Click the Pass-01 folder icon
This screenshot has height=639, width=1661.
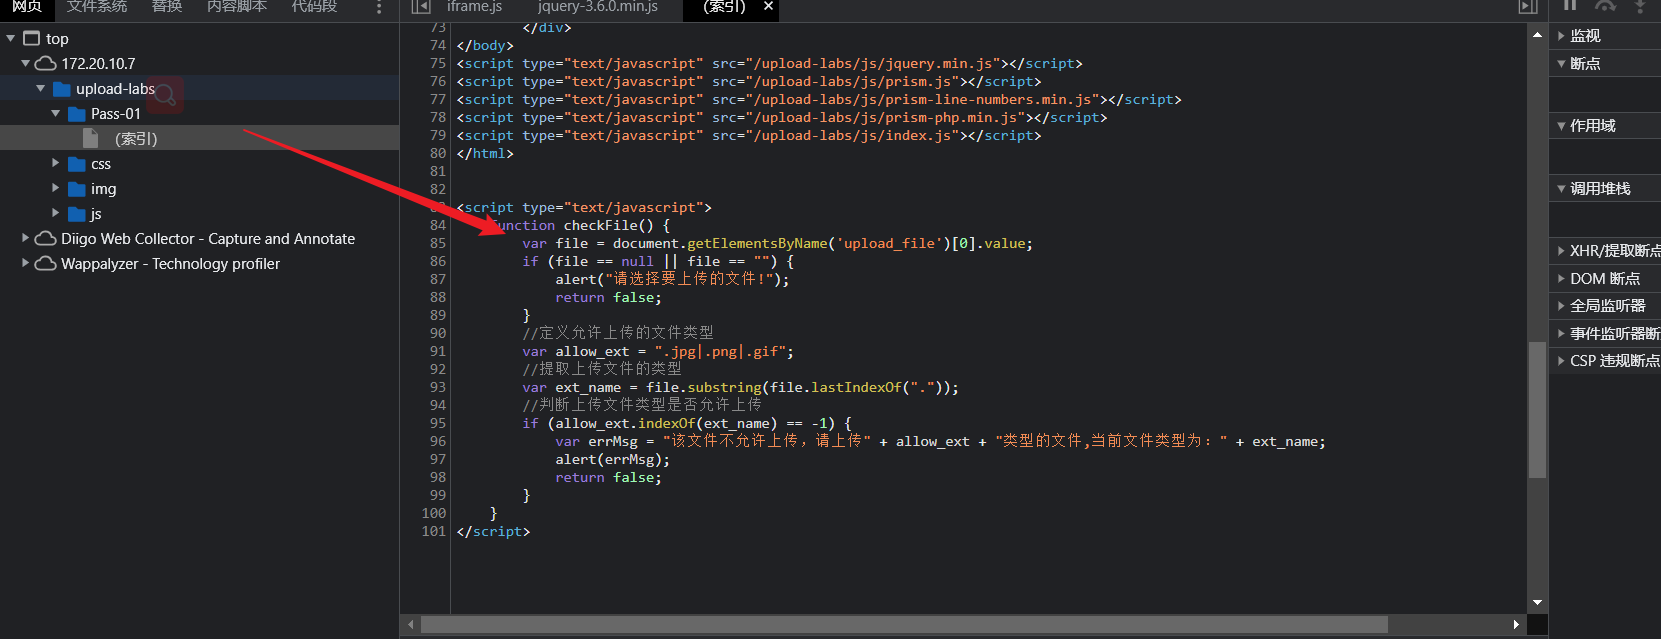point(77,114)
